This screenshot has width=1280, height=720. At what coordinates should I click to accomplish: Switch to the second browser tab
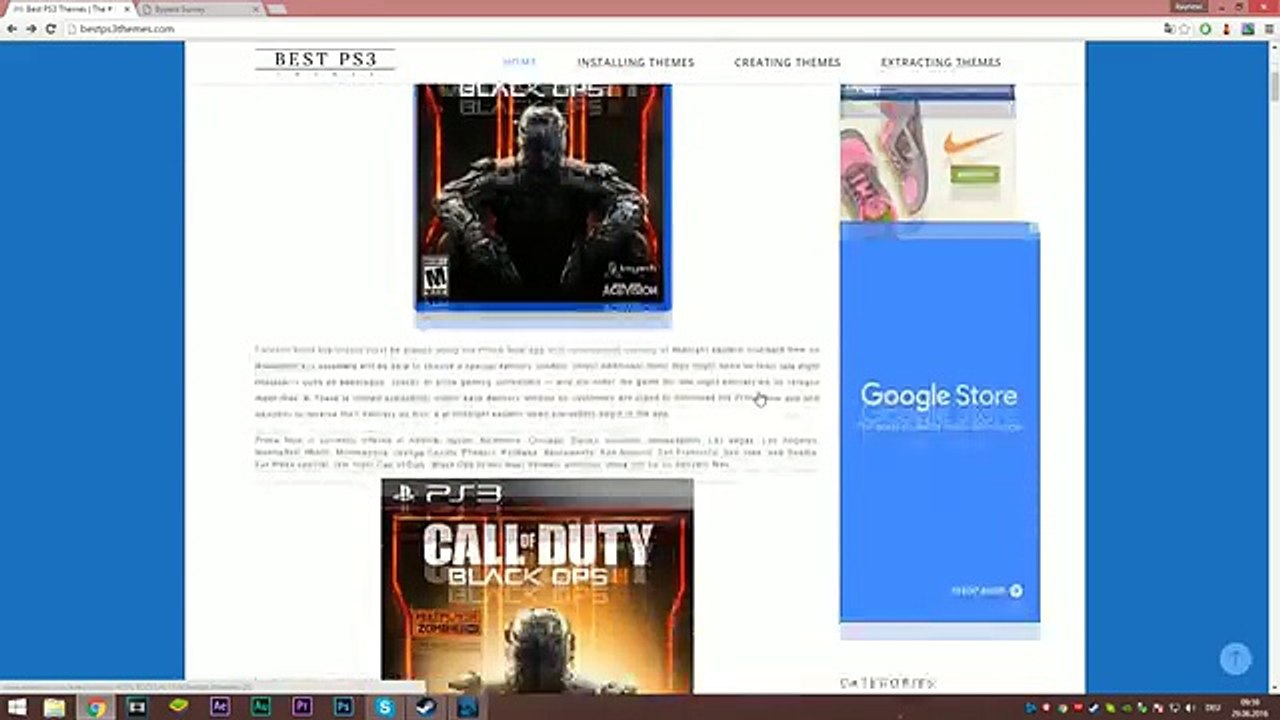tap(199, 9)
